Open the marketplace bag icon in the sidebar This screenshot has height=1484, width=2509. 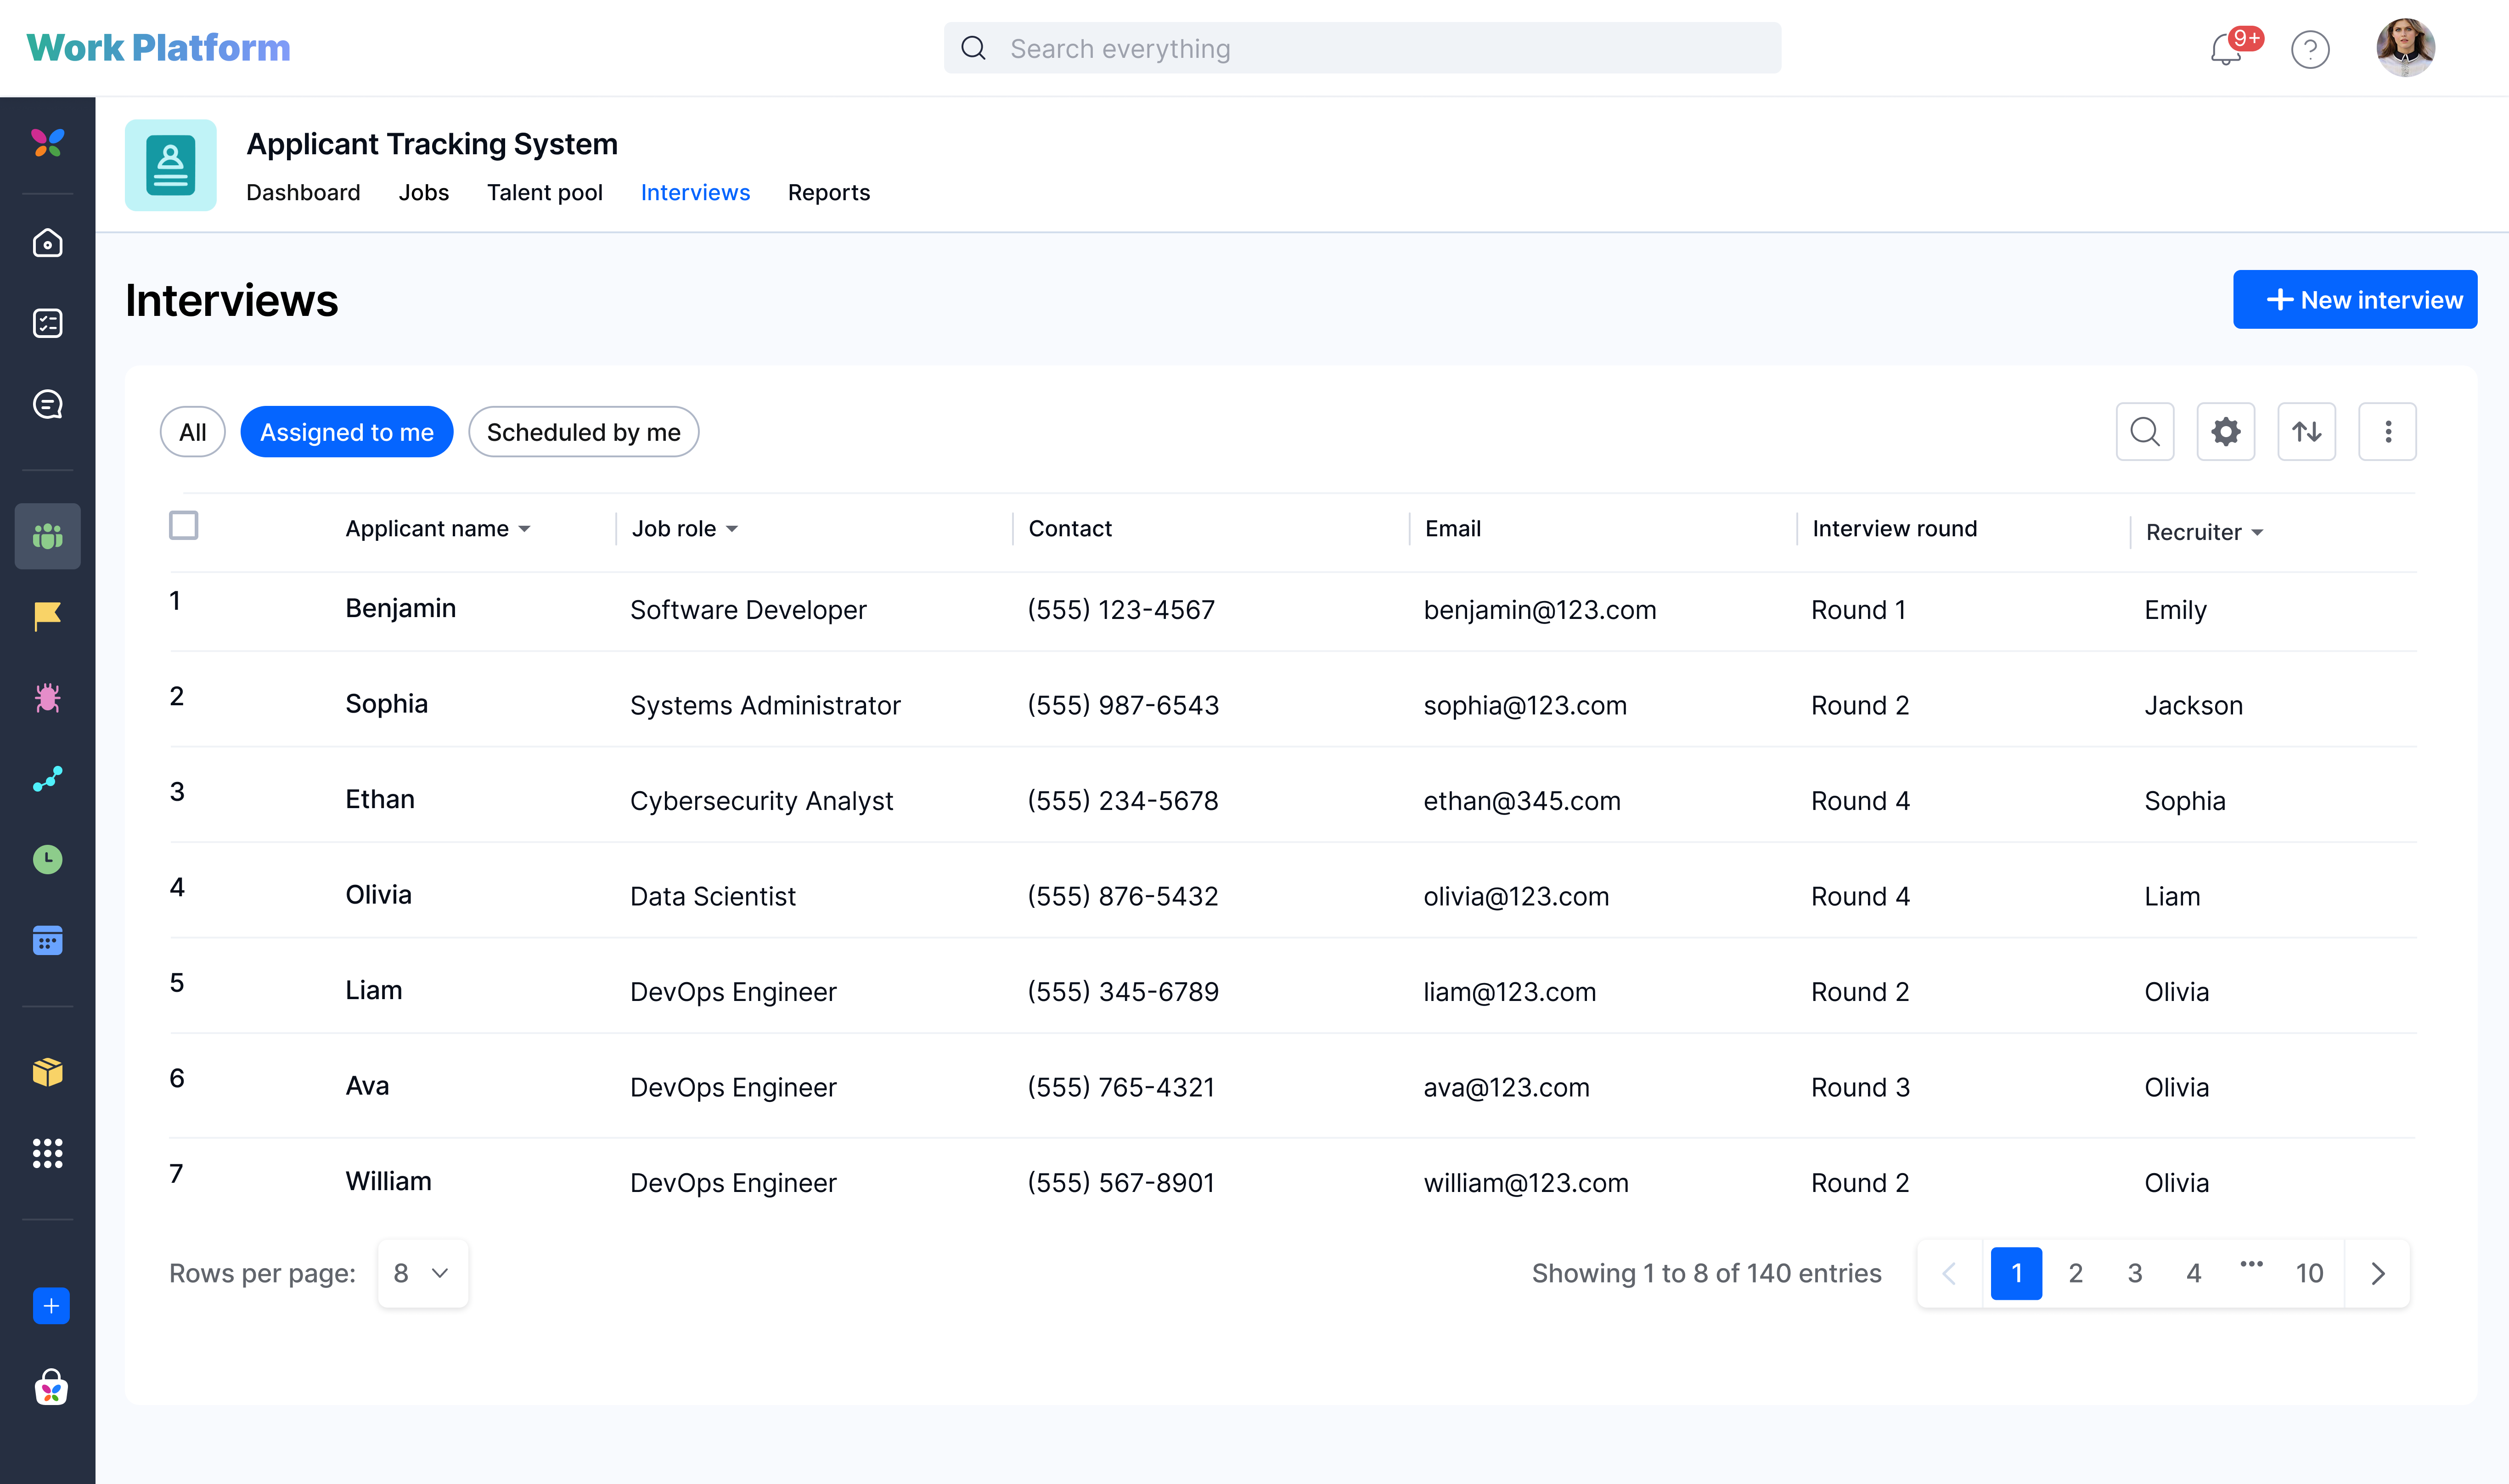click(x=51, y=1387)
